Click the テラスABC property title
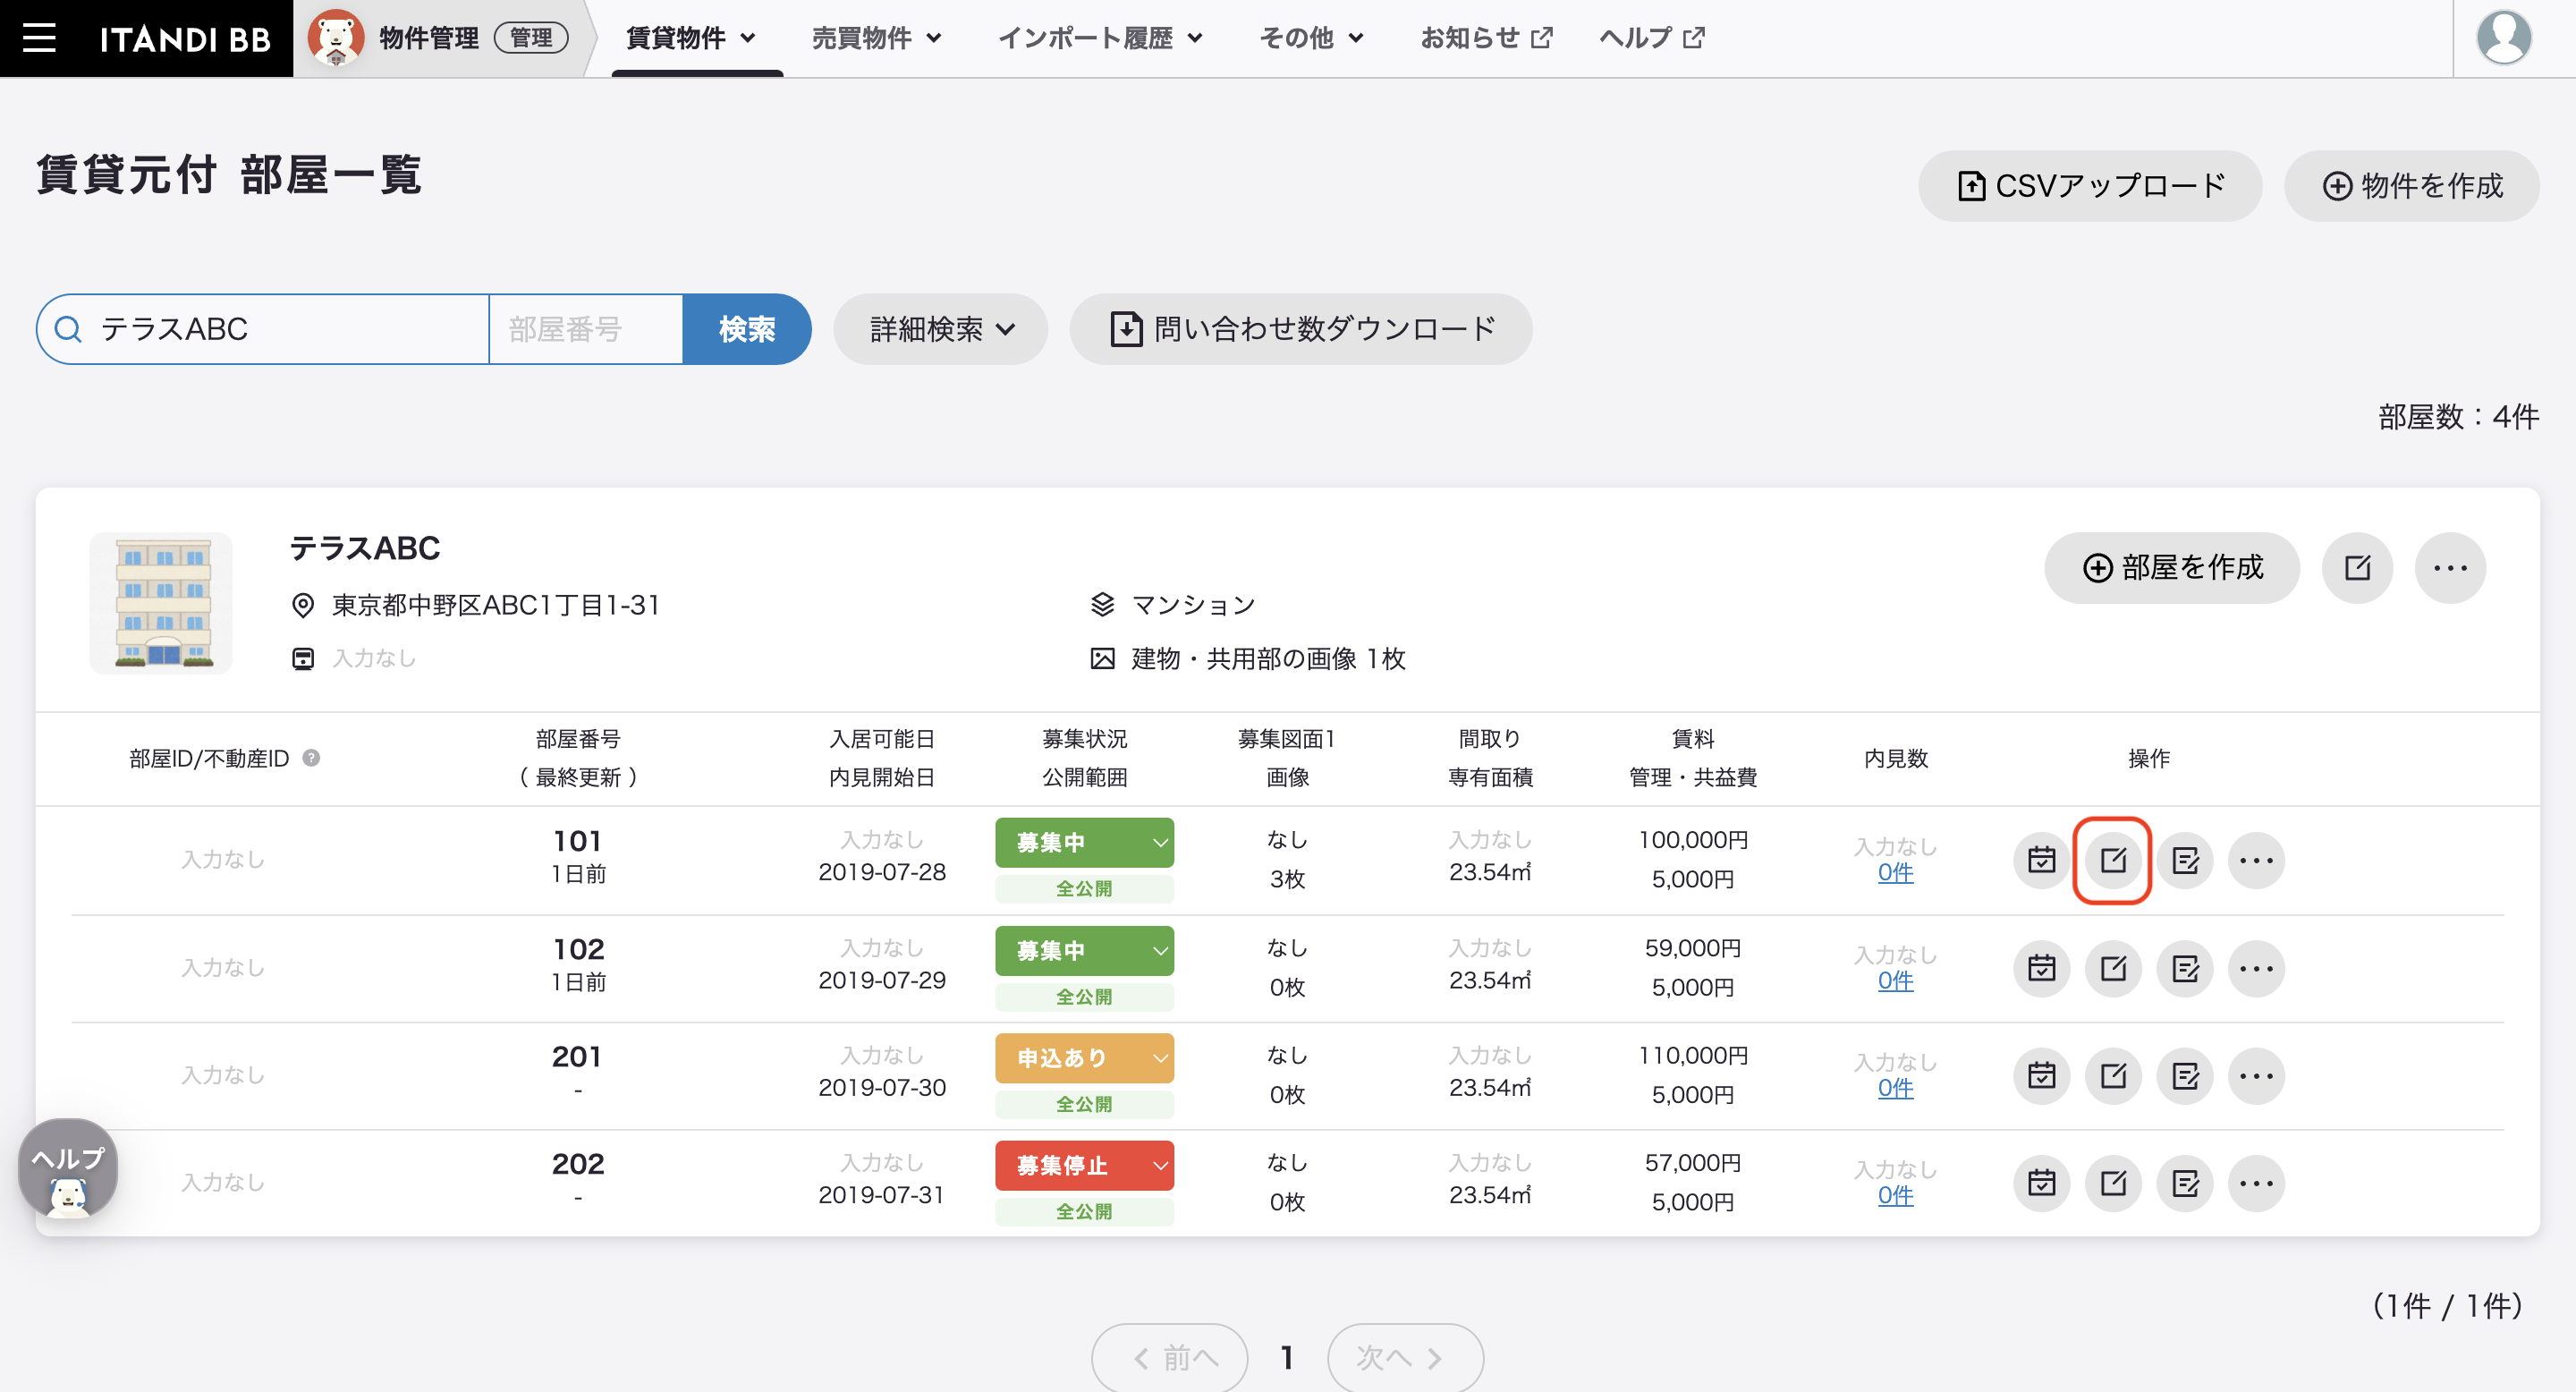The height and width of the screenshot is (1392, 2576). pyautogui.click(x=365, y=548)
